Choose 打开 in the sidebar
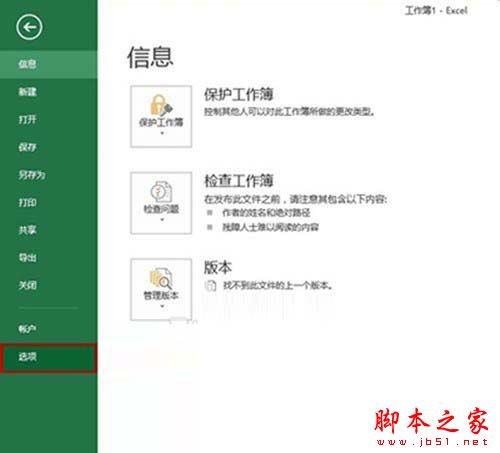 [49, 120]
